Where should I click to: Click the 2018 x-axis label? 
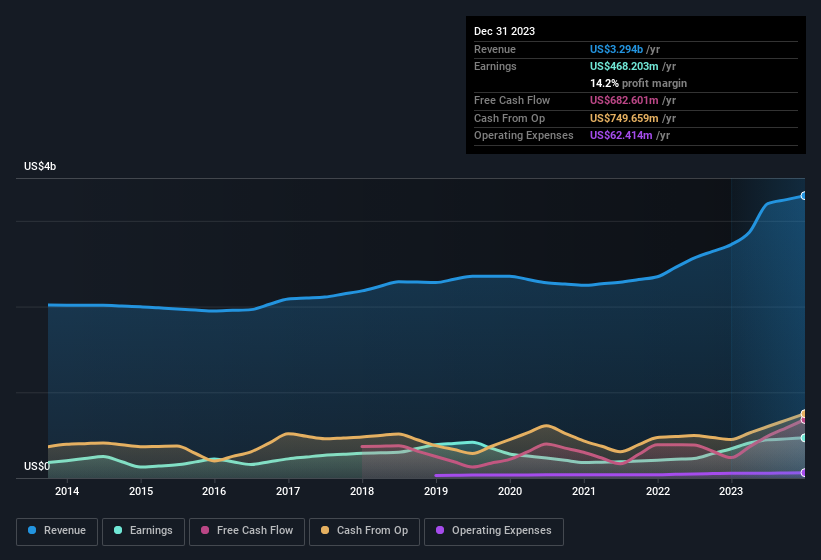362,491
